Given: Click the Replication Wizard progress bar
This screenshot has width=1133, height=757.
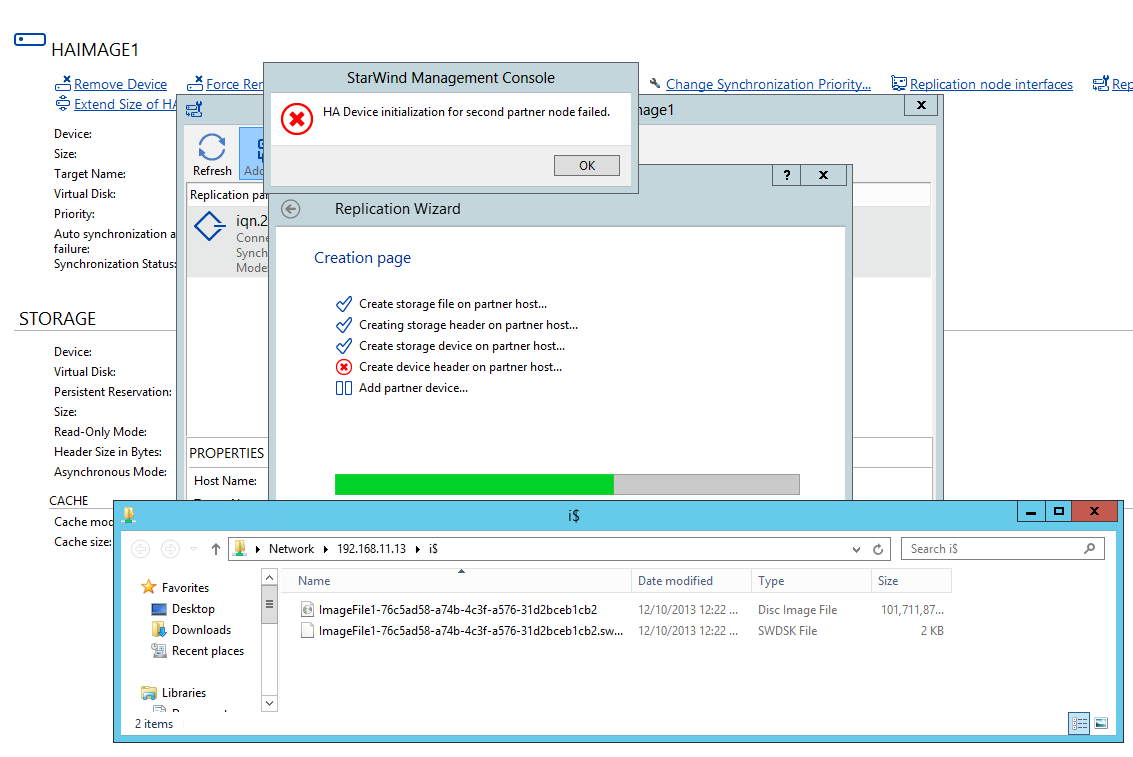Looking at the screenshot, I should 567,484.
